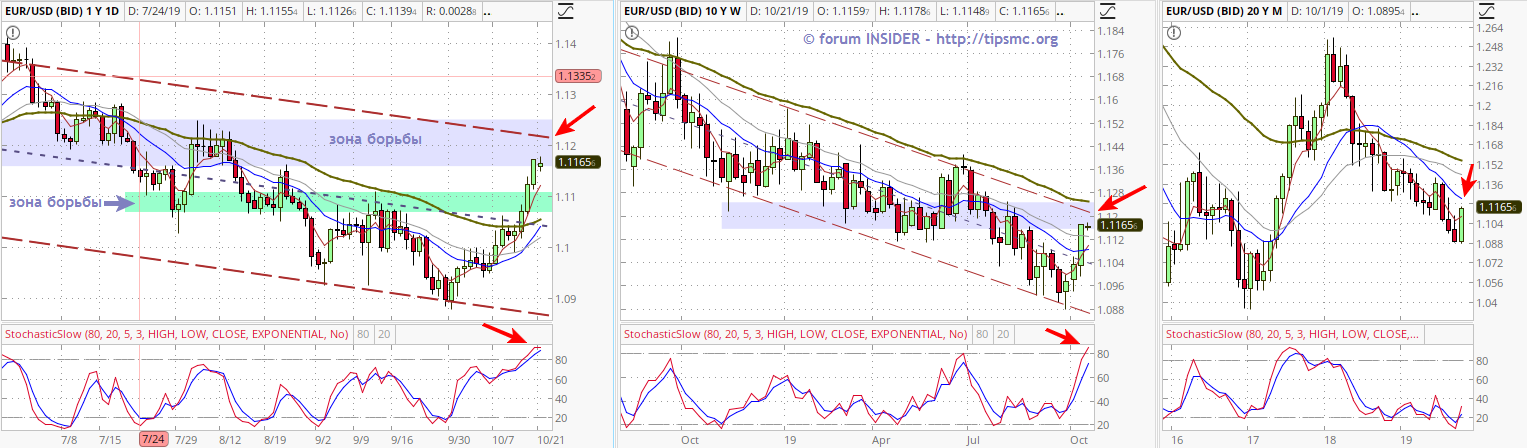1527x448 pixels.
Task: Click the price-scale icon on the monthly chart
Action: tap(1489, 11)
